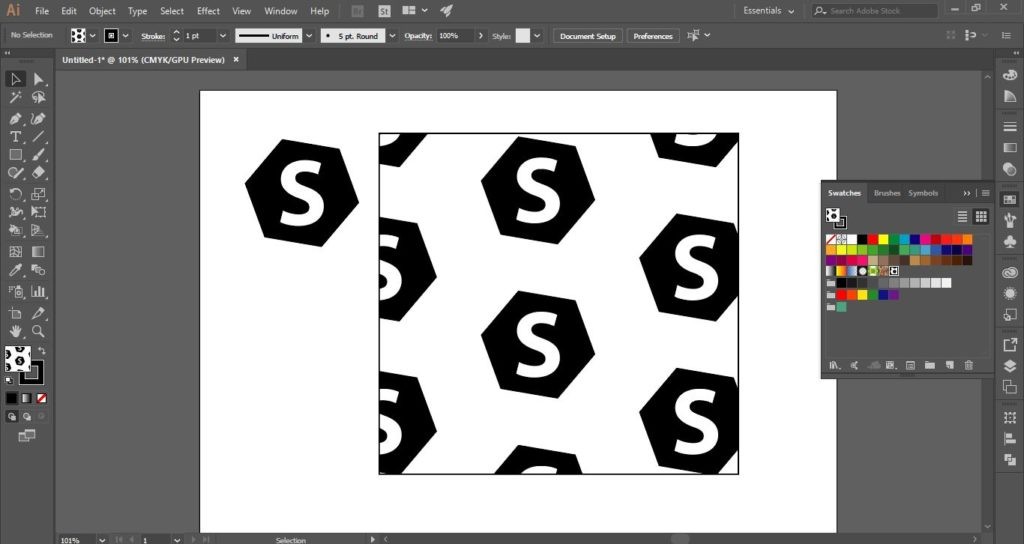The image size is (1024, 544).
Task: Open zoom level dropdown at 101%
Action: [x=103, y=540]
